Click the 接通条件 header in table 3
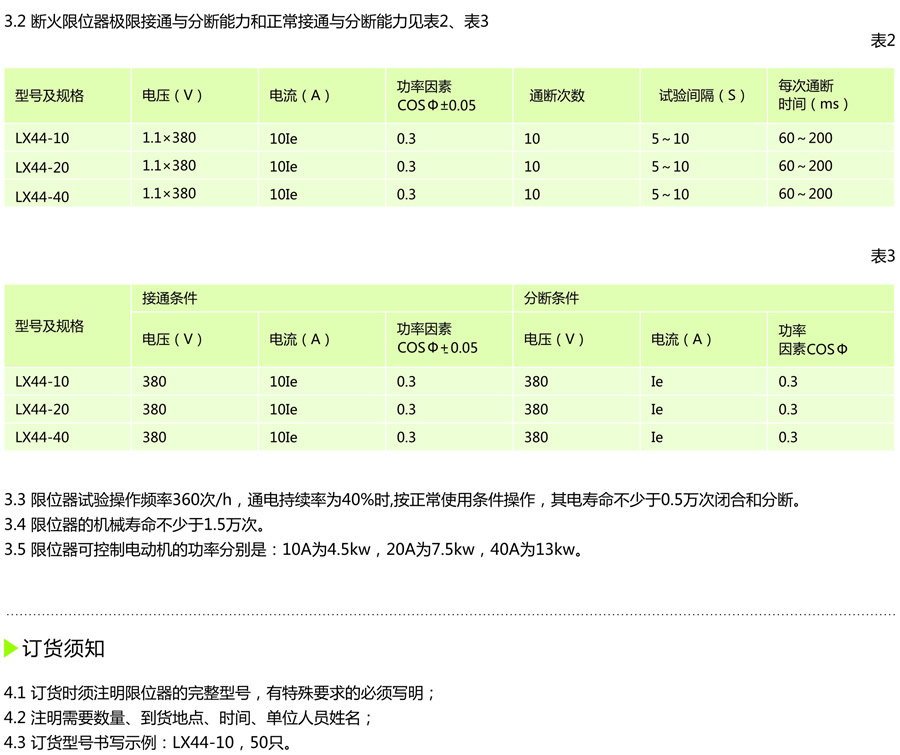 (x=169, y=299)
